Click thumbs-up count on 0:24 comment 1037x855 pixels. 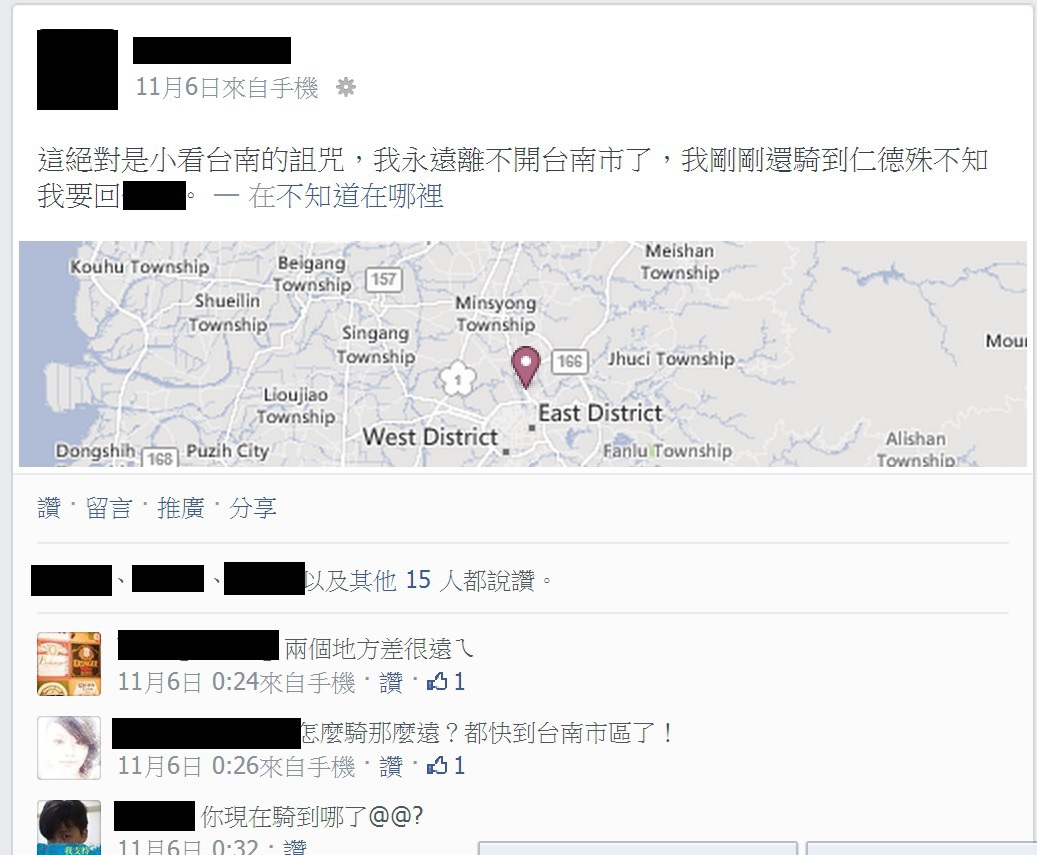pyautogui.click(x=446, y=682)
